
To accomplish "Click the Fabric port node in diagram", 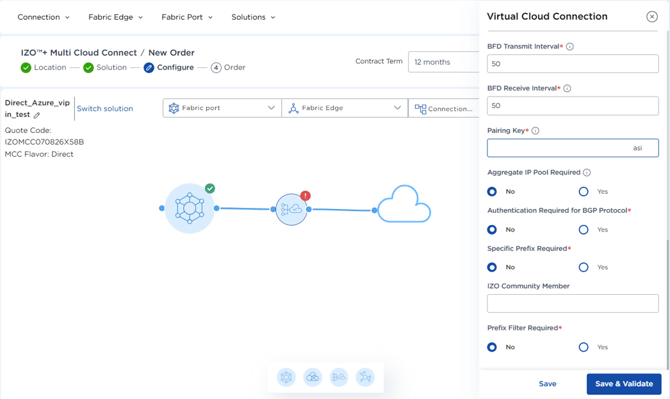I will coord(190,208).
